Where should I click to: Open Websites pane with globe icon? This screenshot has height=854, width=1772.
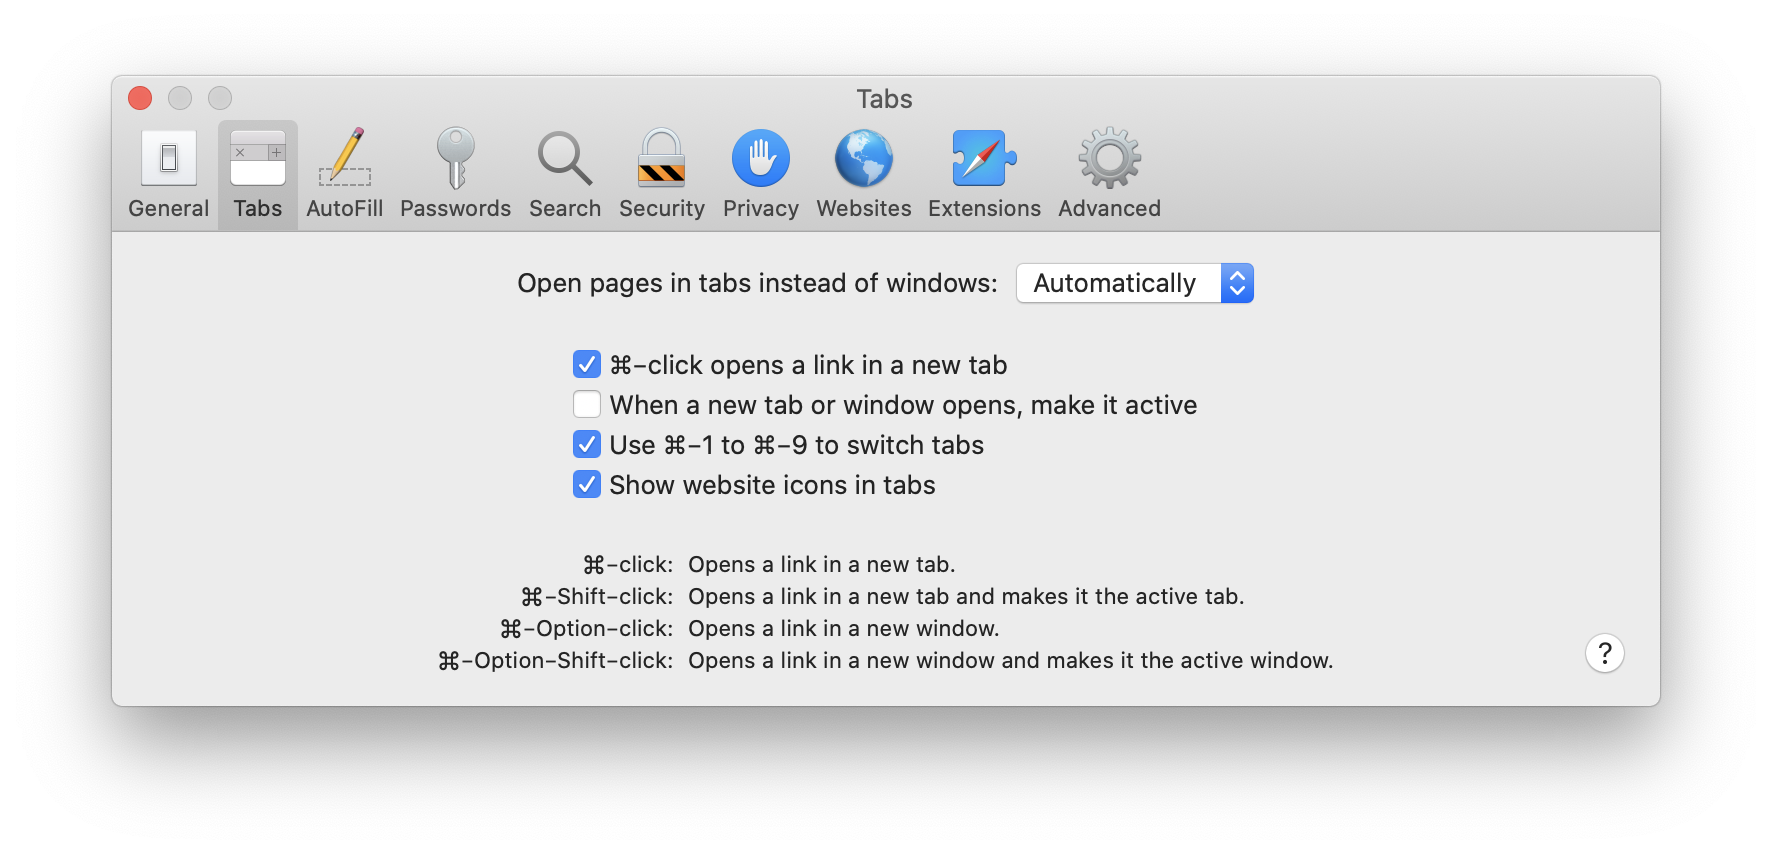pos(864,175)
